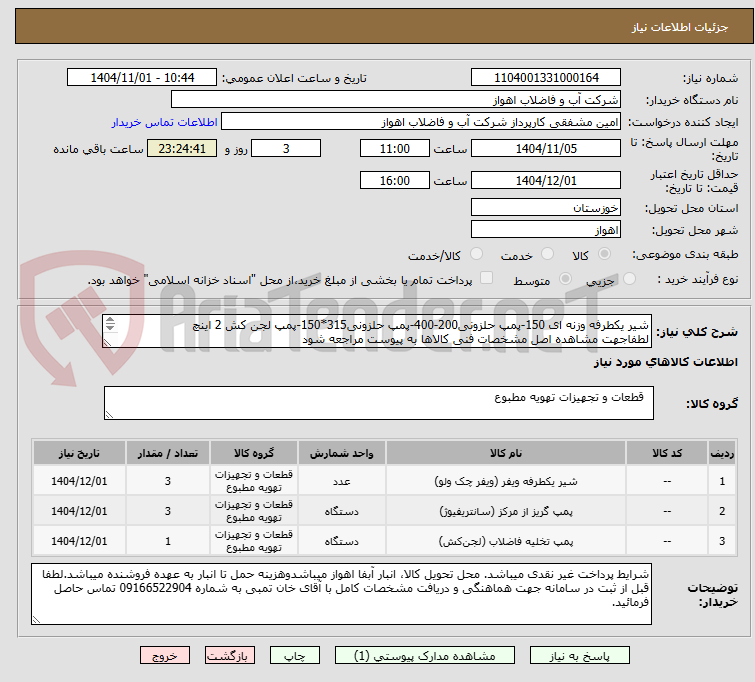Select the جزیی purchase type radio
Viewport: 755px width, 682px height.
click(x=629, y=279)
